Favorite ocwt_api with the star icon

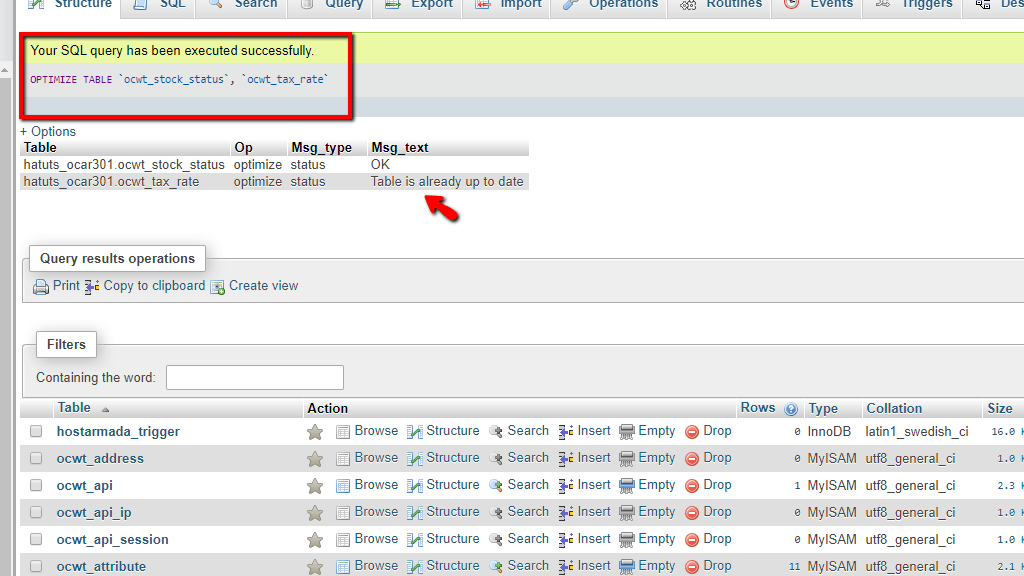pos(315,486)
